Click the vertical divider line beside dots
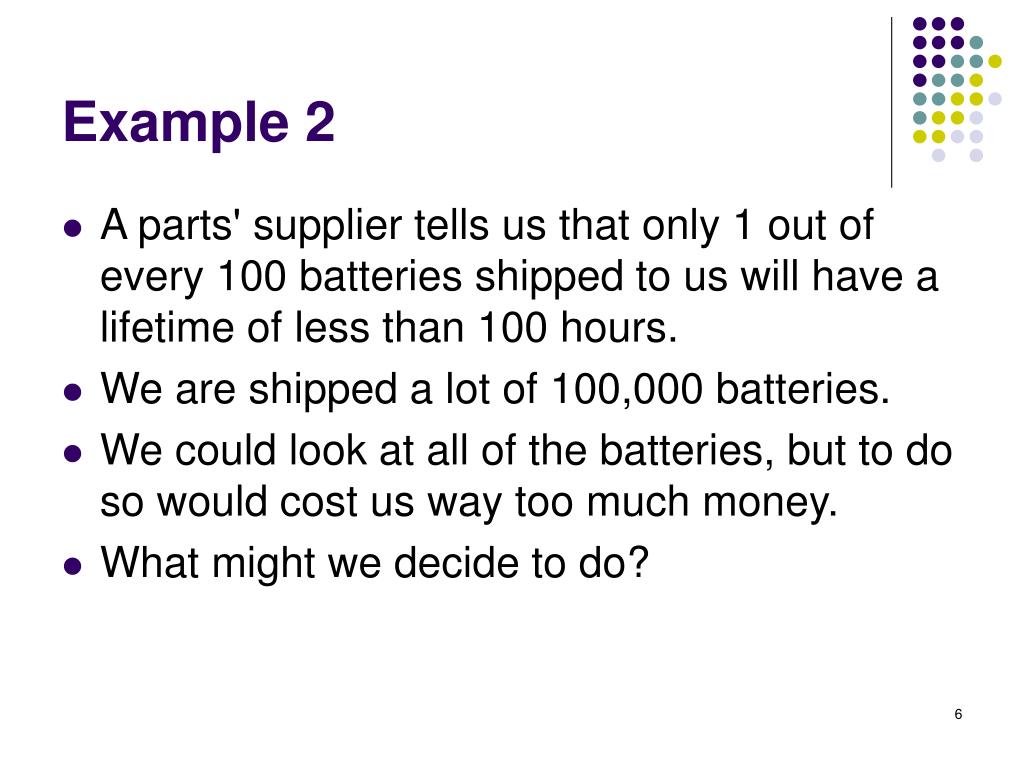This screenshot has height=768, width=1024. point(891,103)
